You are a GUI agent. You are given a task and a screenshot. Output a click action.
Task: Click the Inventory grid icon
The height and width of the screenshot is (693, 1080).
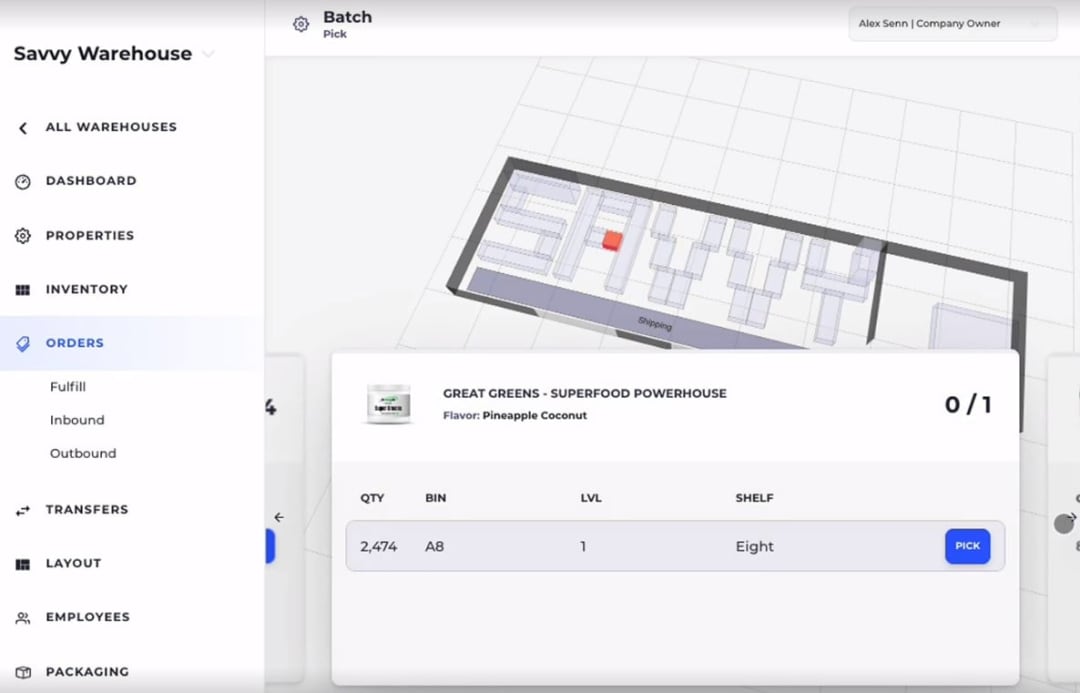[23, 290]
